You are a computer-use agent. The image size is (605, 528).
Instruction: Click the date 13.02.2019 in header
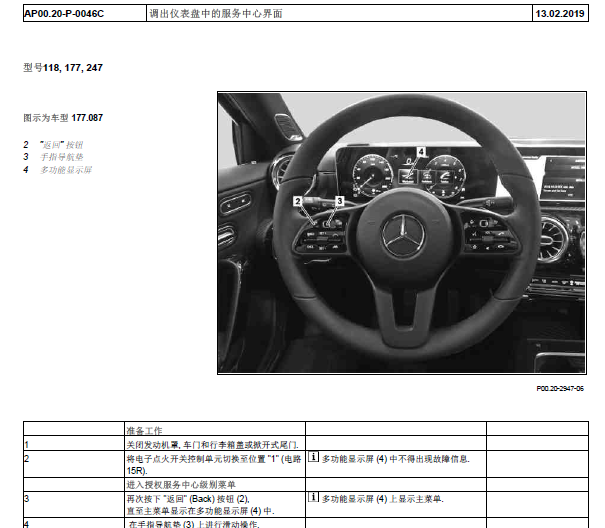point(560,14)
